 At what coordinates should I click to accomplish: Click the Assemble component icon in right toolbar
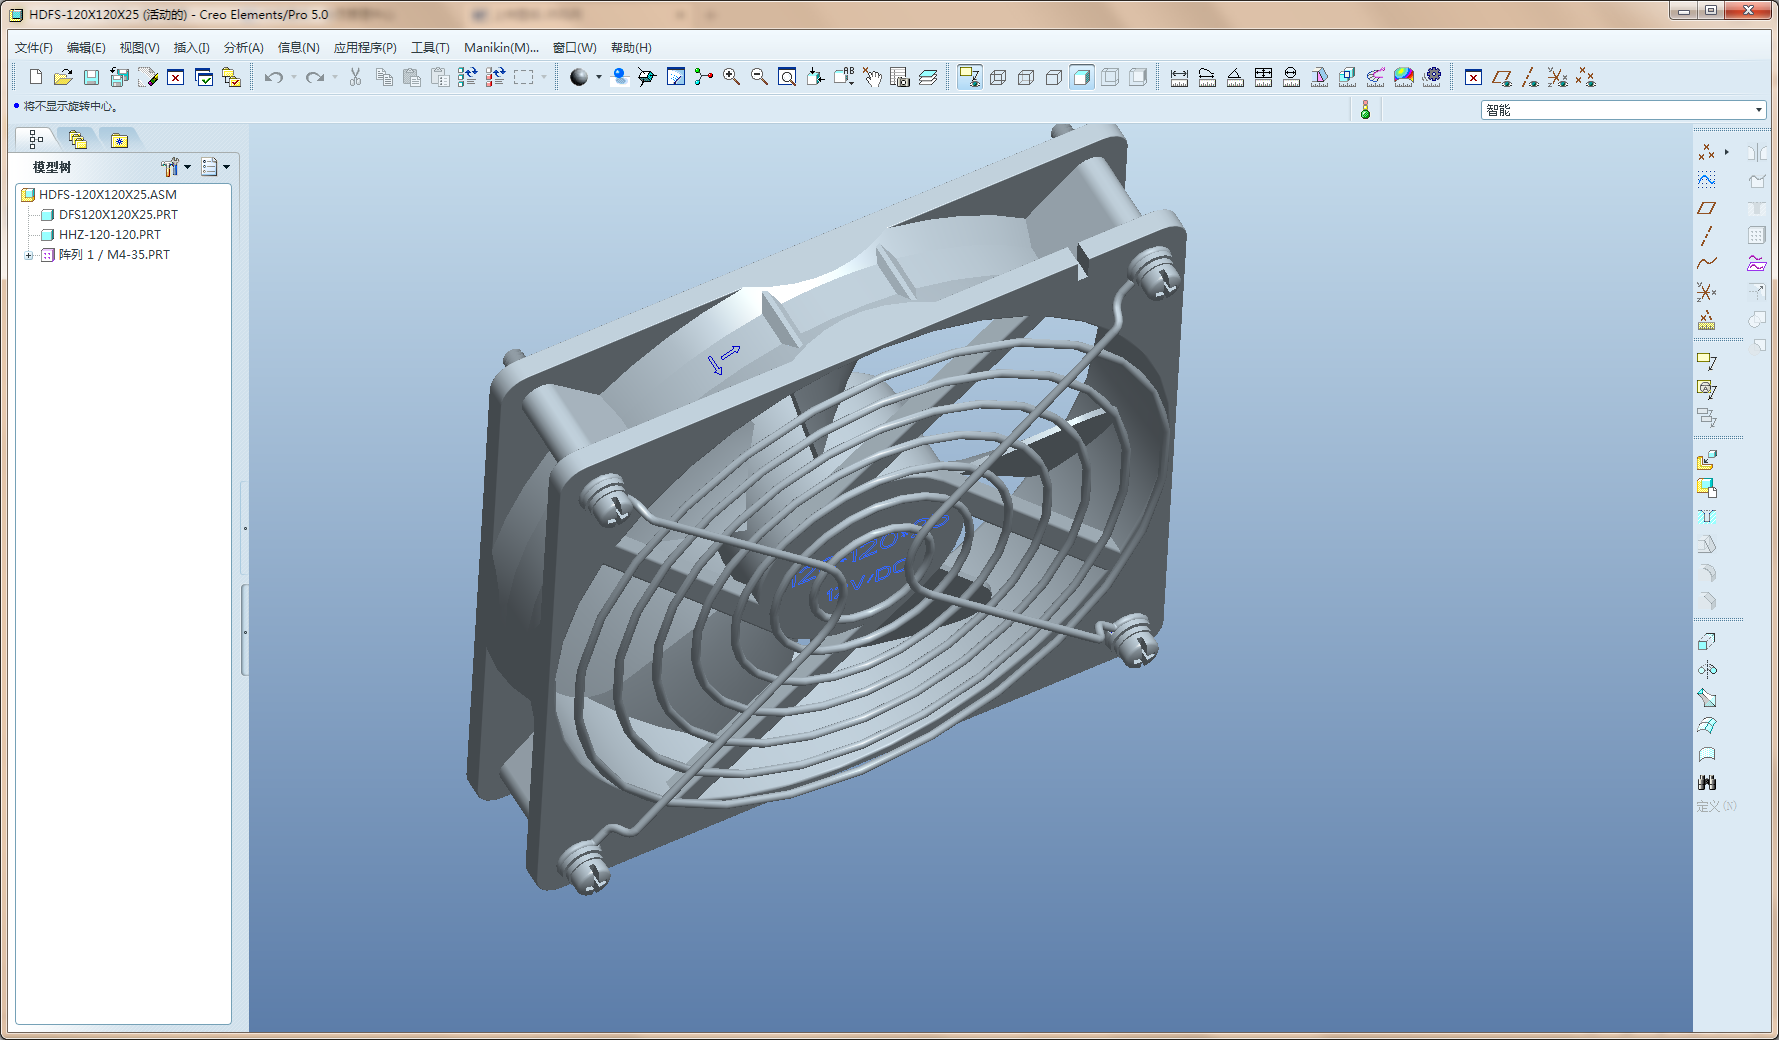click(1707, 460)
